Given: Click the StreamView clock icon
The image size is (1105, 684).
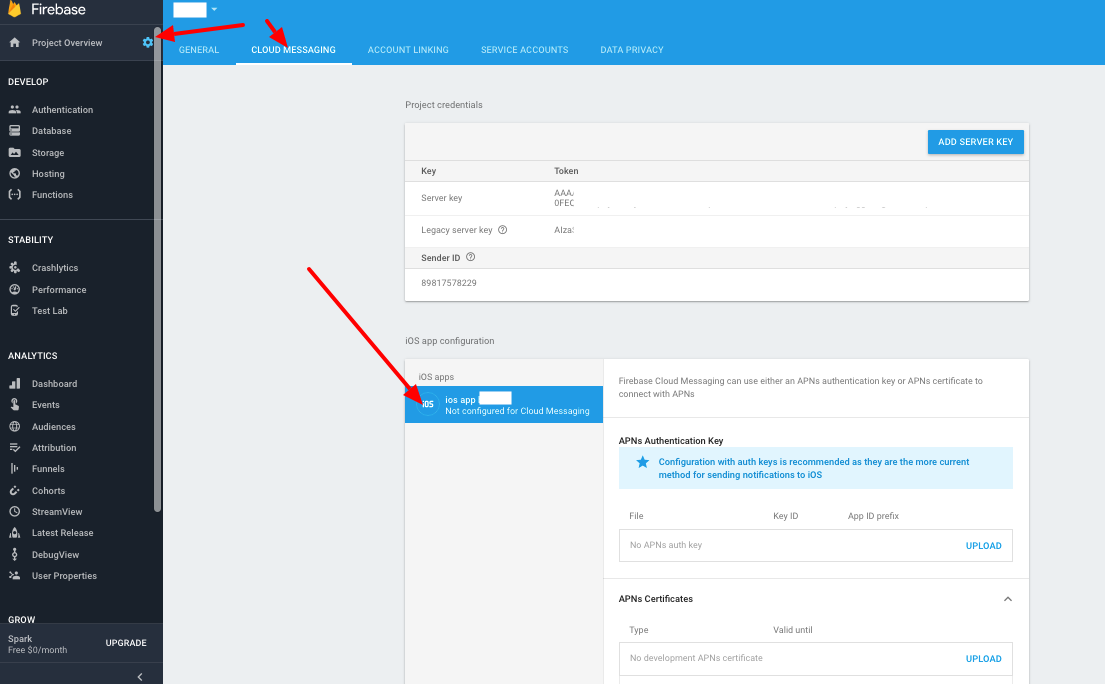Looking at the screenshot, I should (14, 511).
